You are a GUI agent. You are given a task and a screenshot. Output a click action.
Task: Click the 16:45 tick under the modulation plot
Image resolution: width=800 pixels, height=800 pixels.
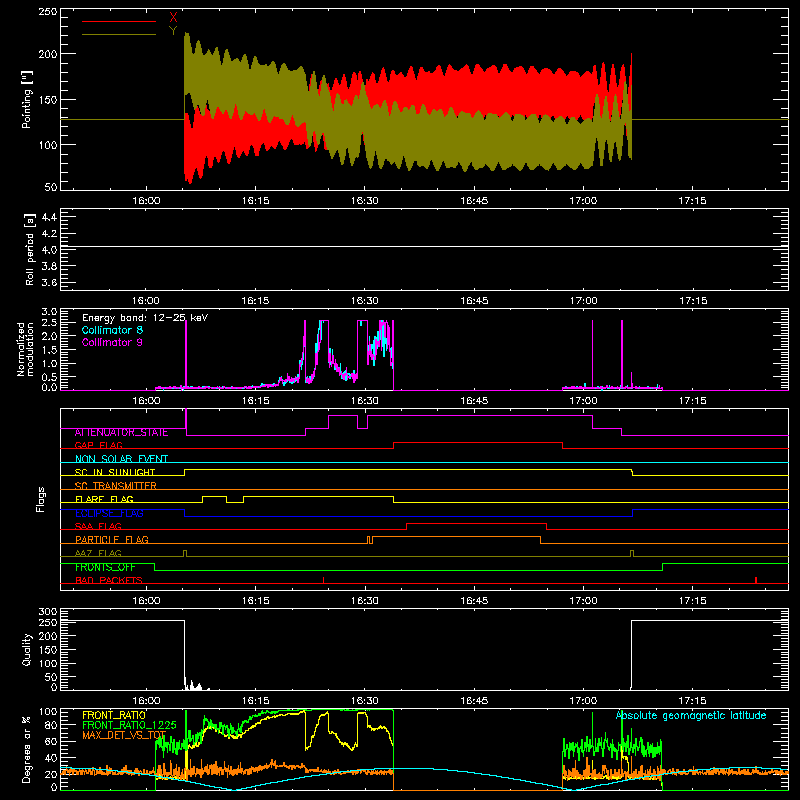(x=474, y=401)
